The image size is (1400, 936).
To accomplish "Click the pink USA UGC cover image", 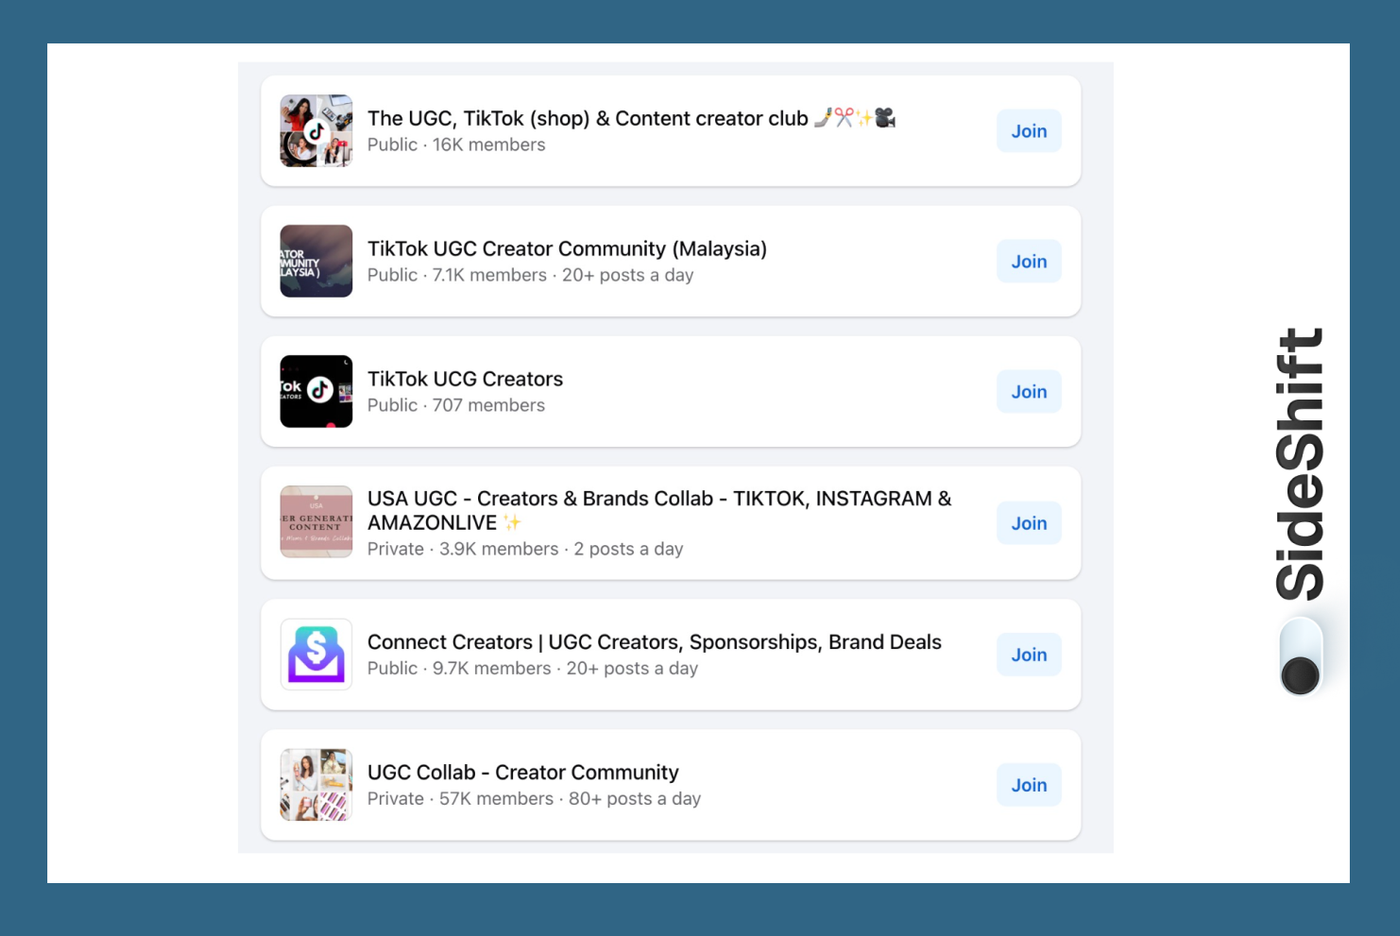I will [316, 523].
